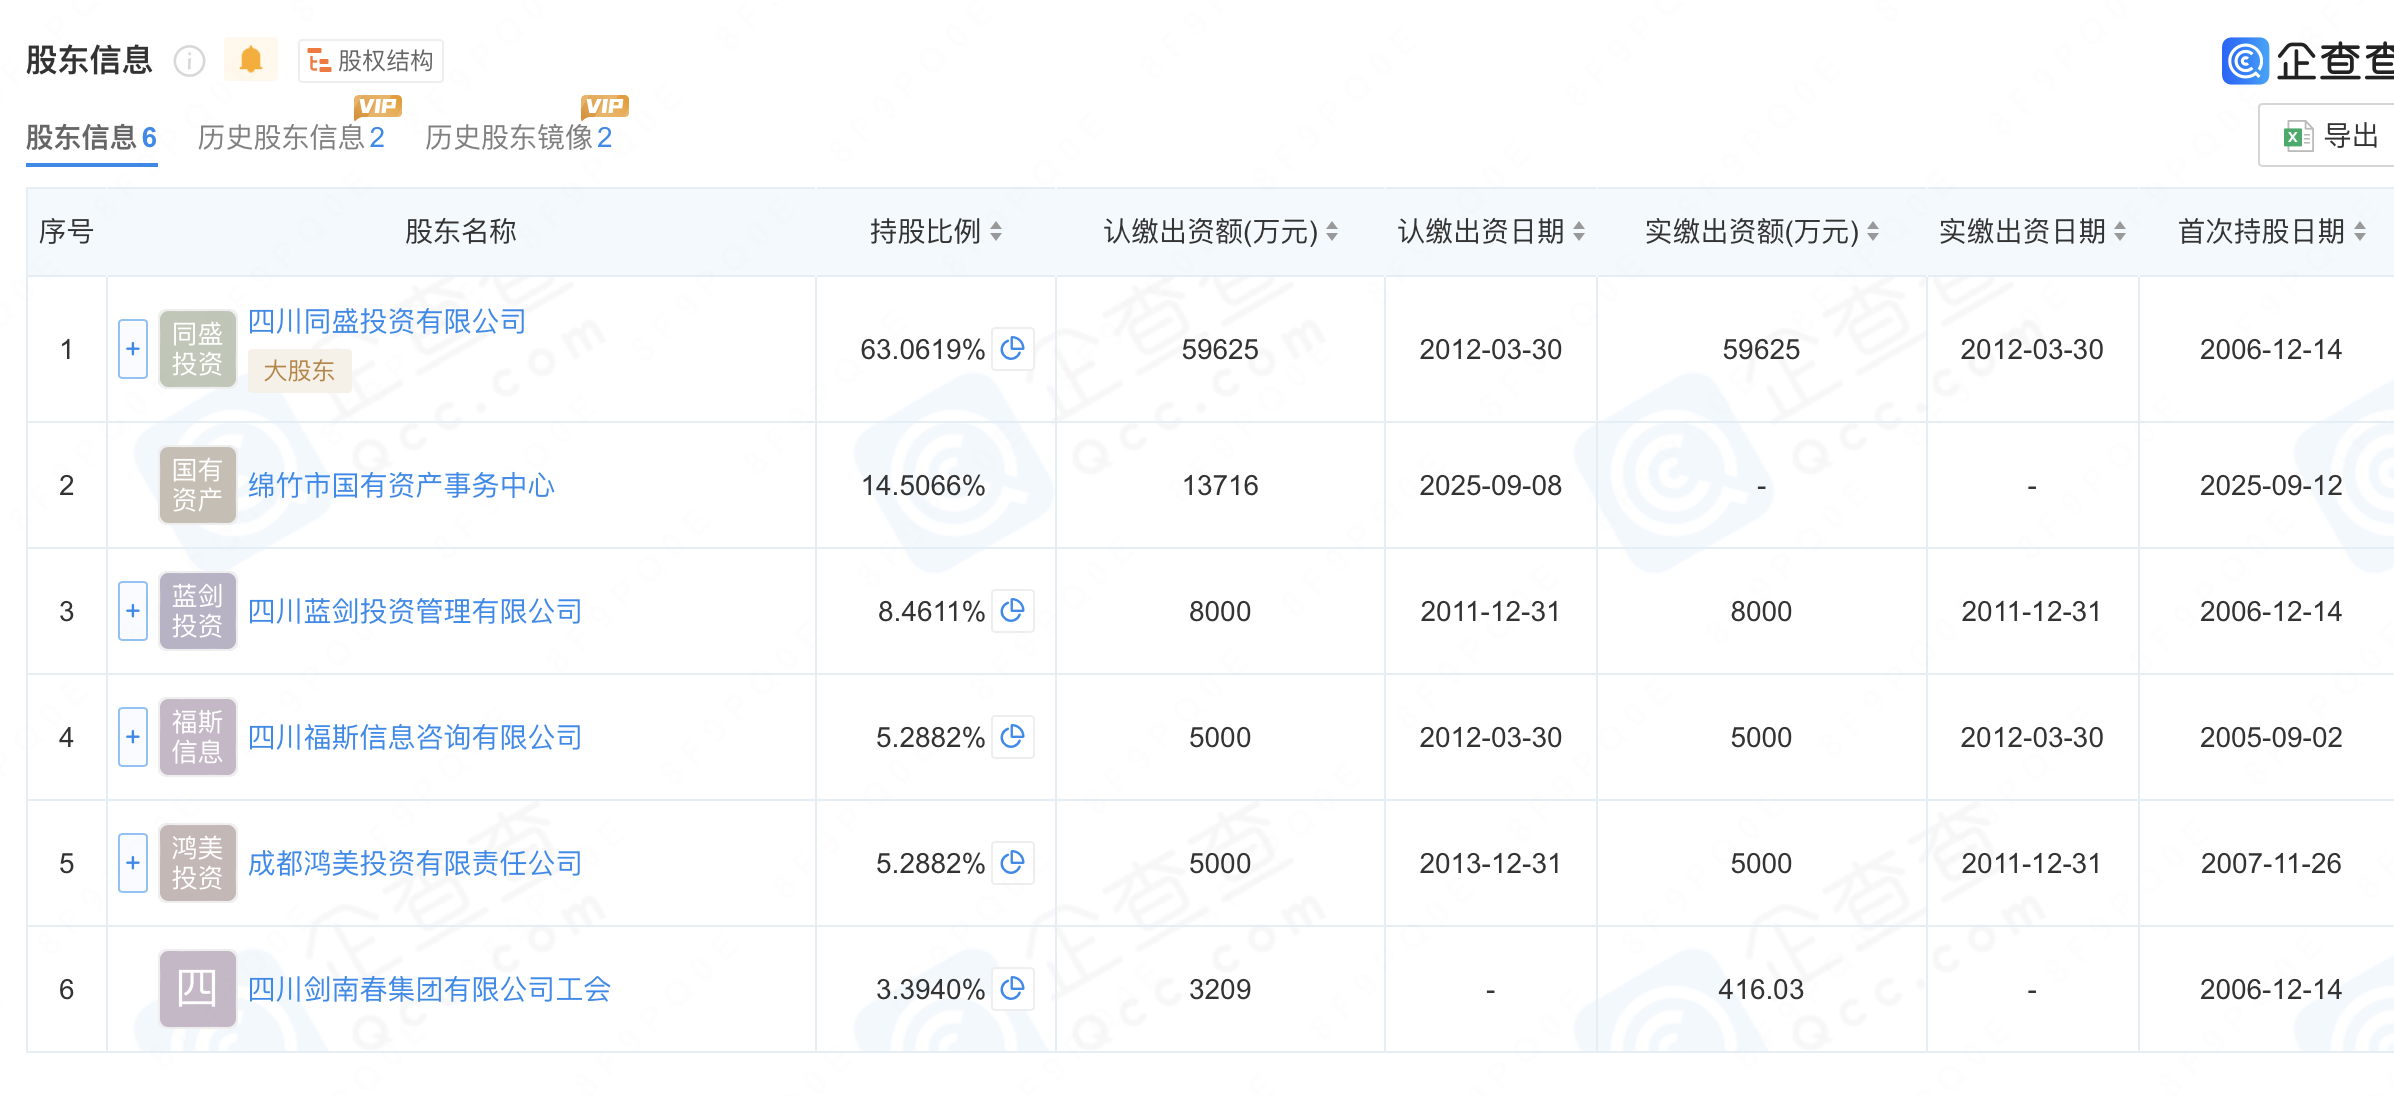Sort by 认缴出资额(万元) column arrows
Screen dimensions: 2394x1096
point(1332,232)
